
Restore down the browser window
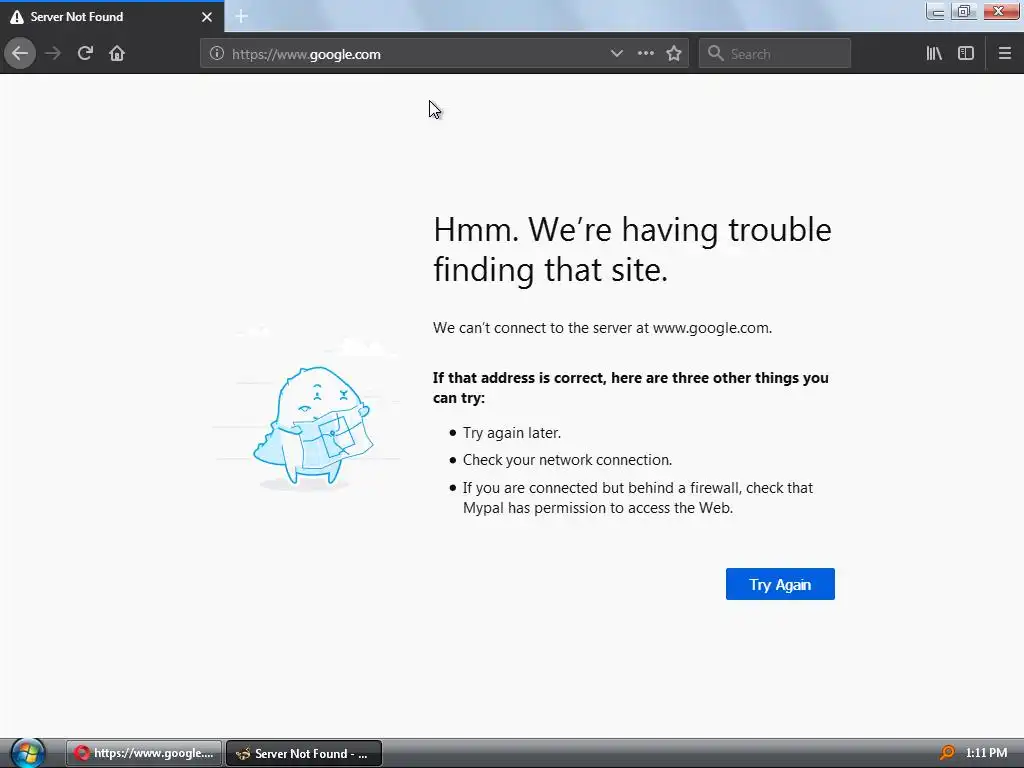coord(964,12)
